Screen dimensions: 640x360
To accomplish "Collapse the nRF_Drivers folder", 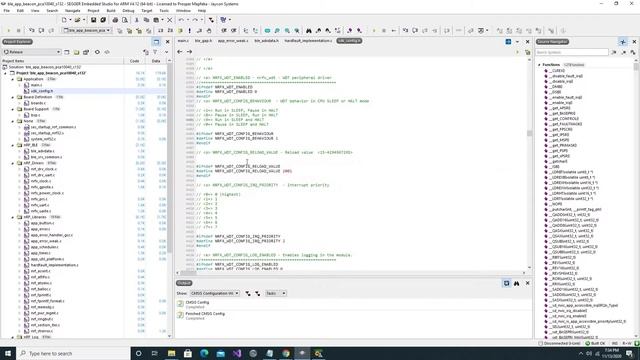I will coord(13,163).
